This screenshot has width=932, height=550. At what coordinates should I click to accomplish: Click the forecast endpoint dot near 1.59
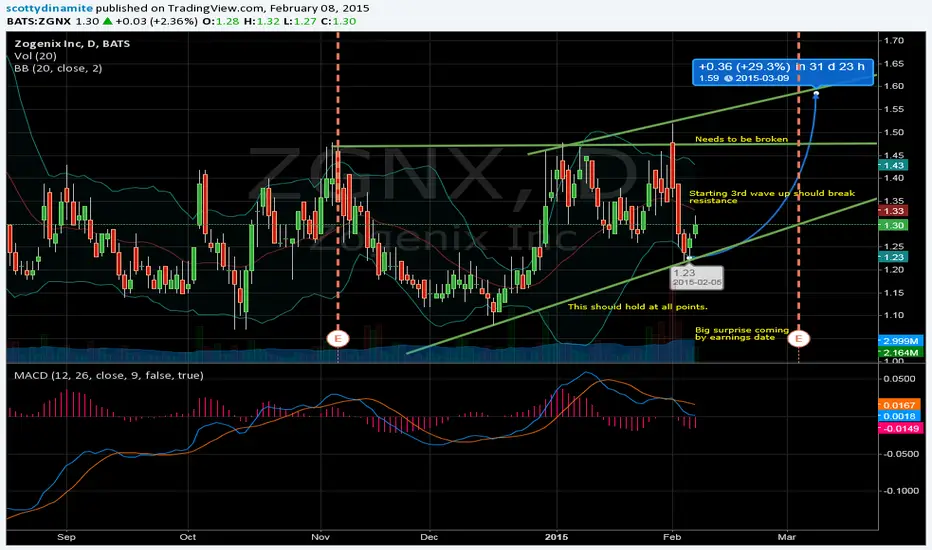816,93
